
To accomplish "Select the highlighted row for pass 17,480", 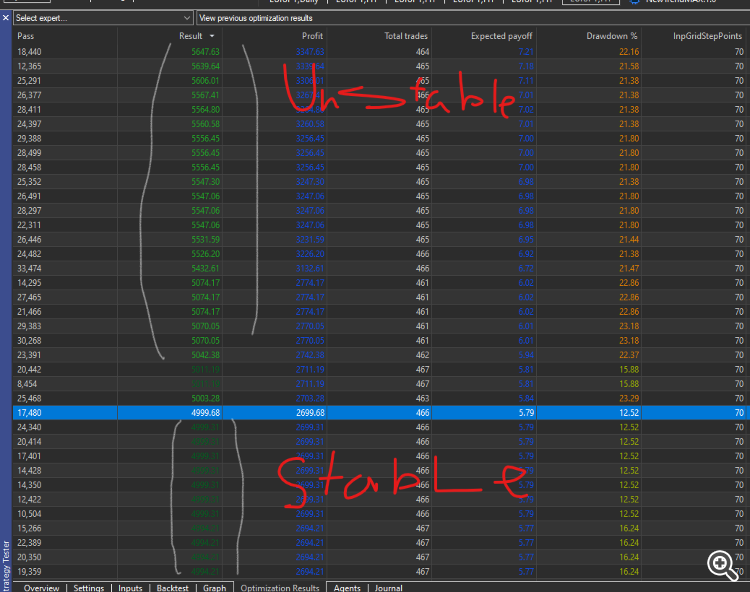I will [x=381, y=413].
